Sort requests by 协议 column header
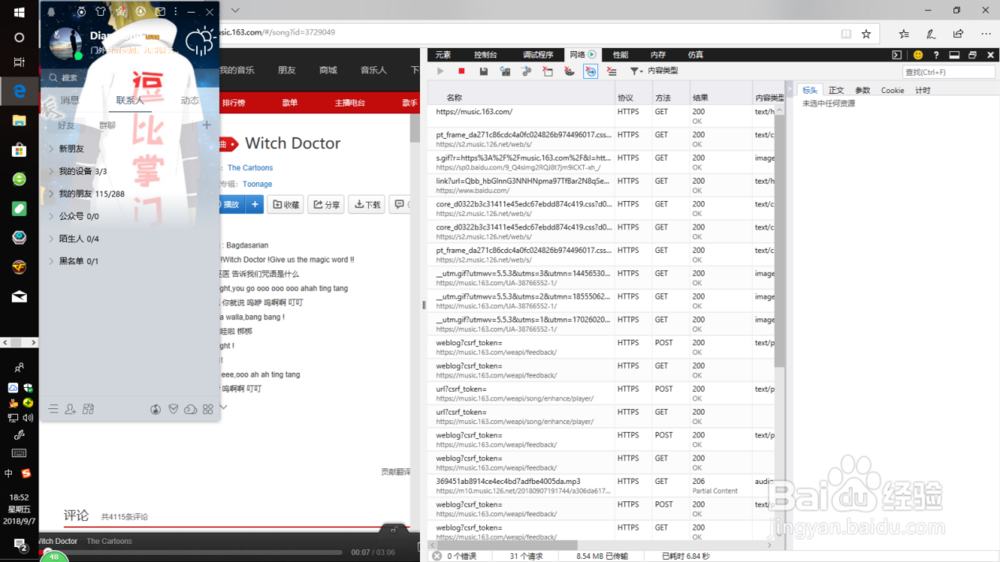The image size is (1000, 562). 626,98
